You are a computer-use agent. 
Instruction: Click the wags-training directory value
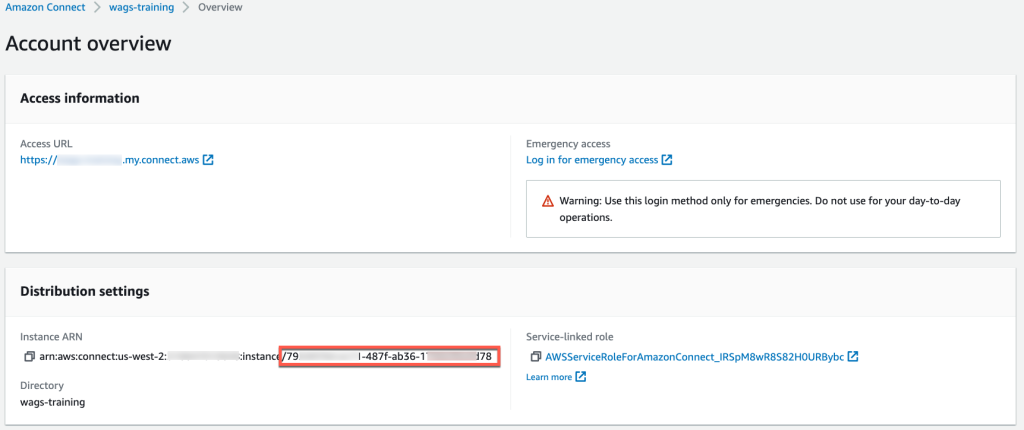52,402
